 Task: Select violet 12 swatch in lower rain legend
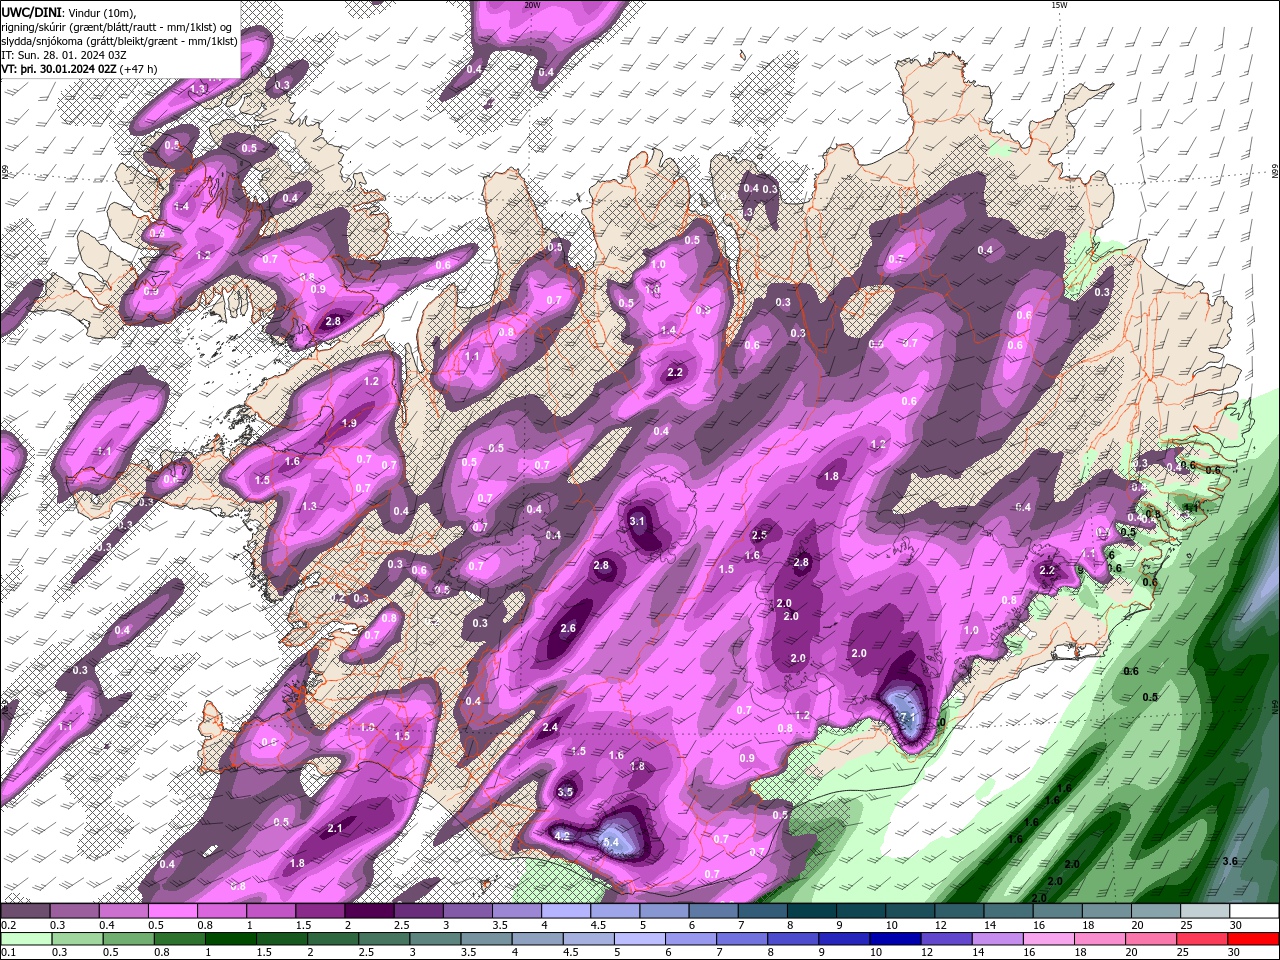(946, 939)
